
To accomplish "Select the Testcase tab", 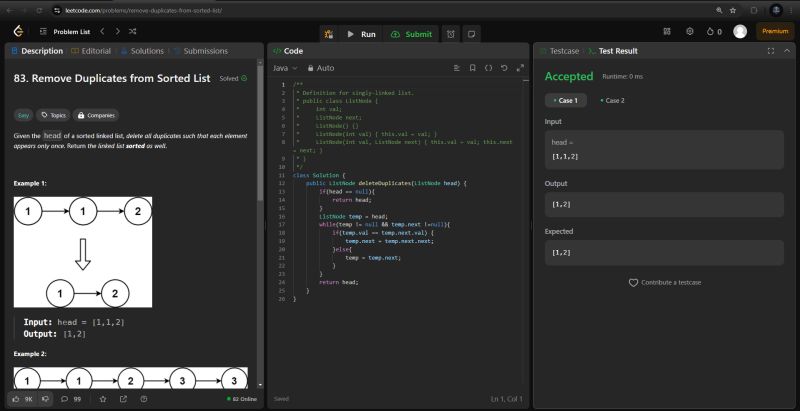I will 560,51.
